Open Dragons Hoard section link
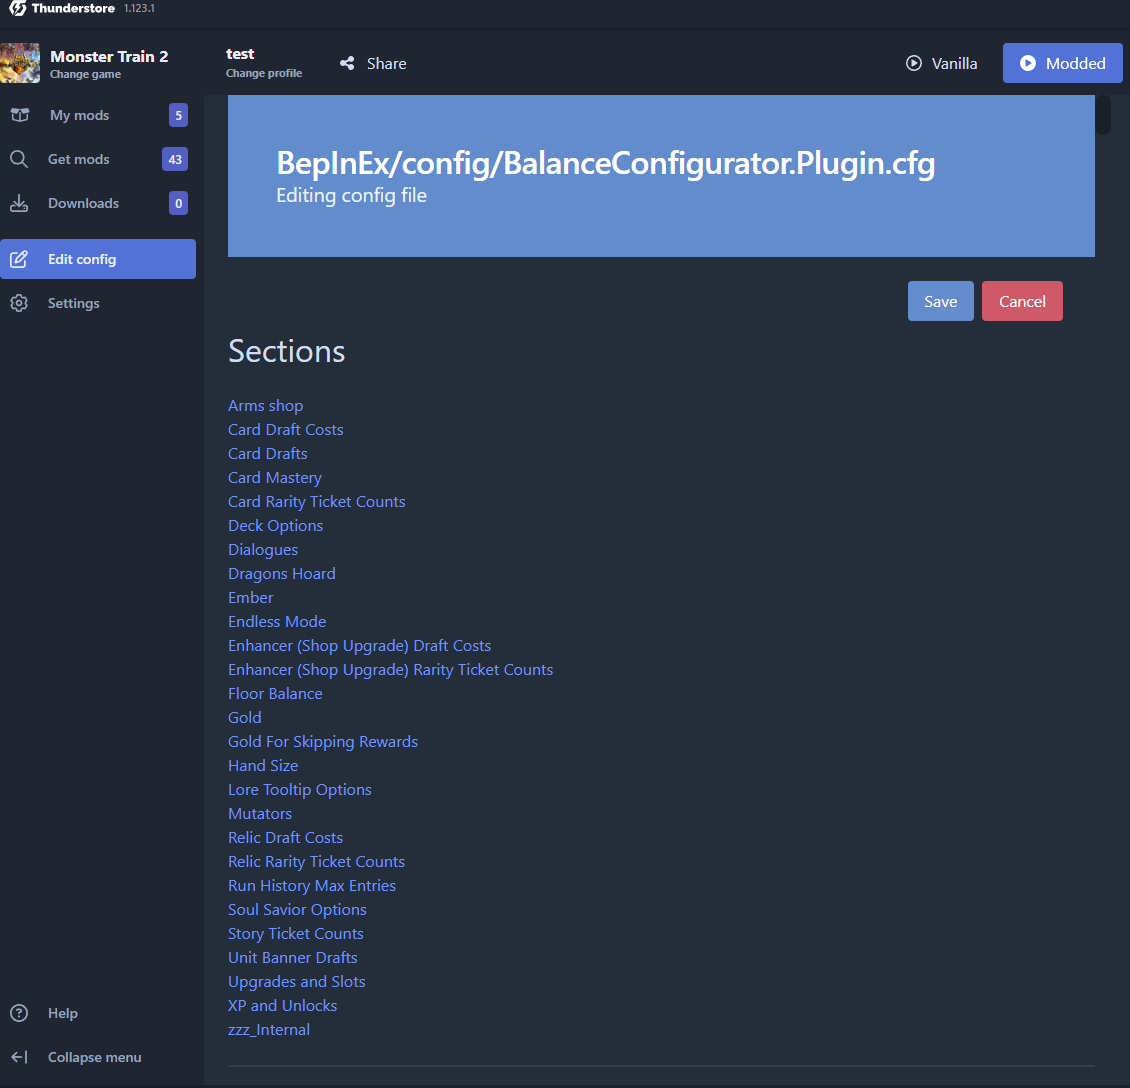Viewport: 1130px width, 1088px height. tap(281, 574)
